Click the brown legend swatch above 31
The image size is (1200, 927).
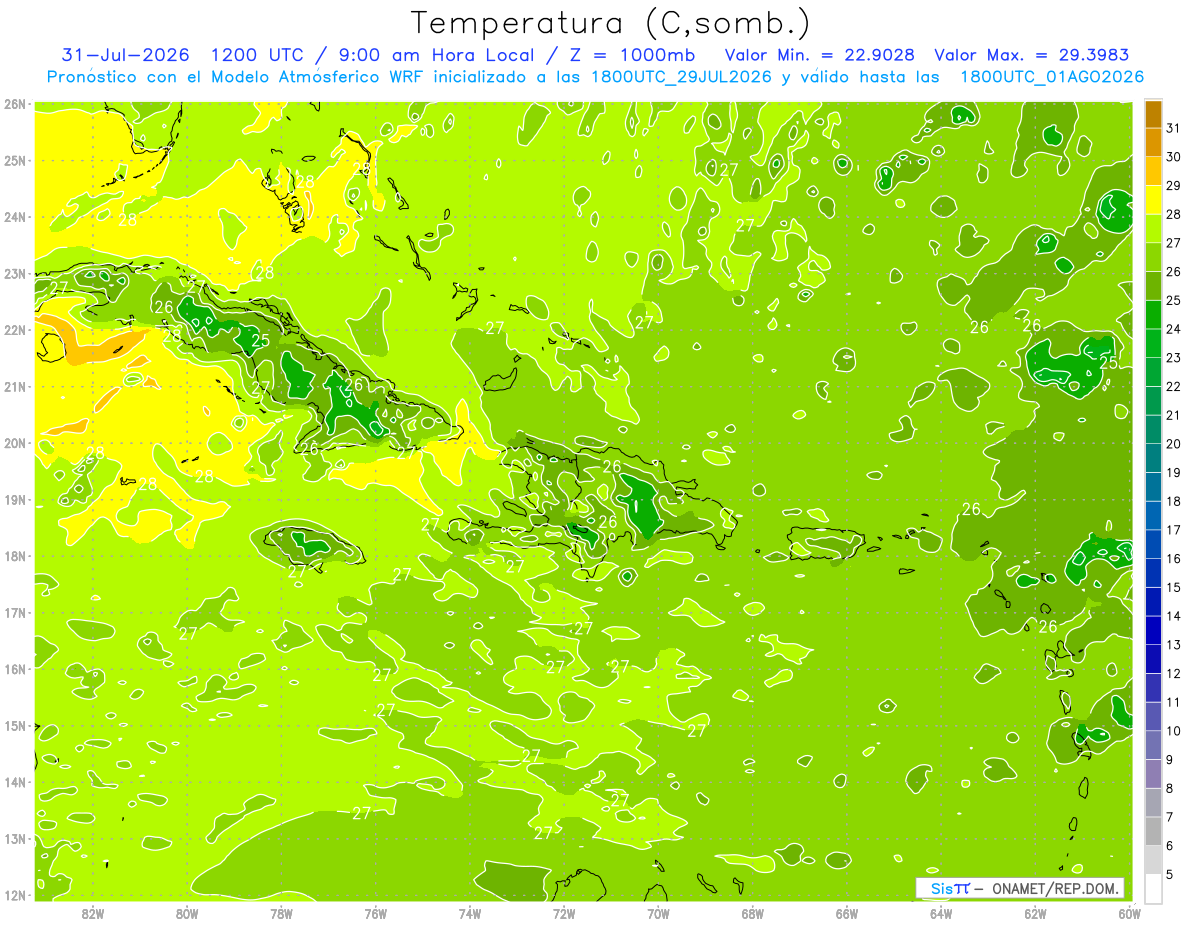coord(1153,114)
